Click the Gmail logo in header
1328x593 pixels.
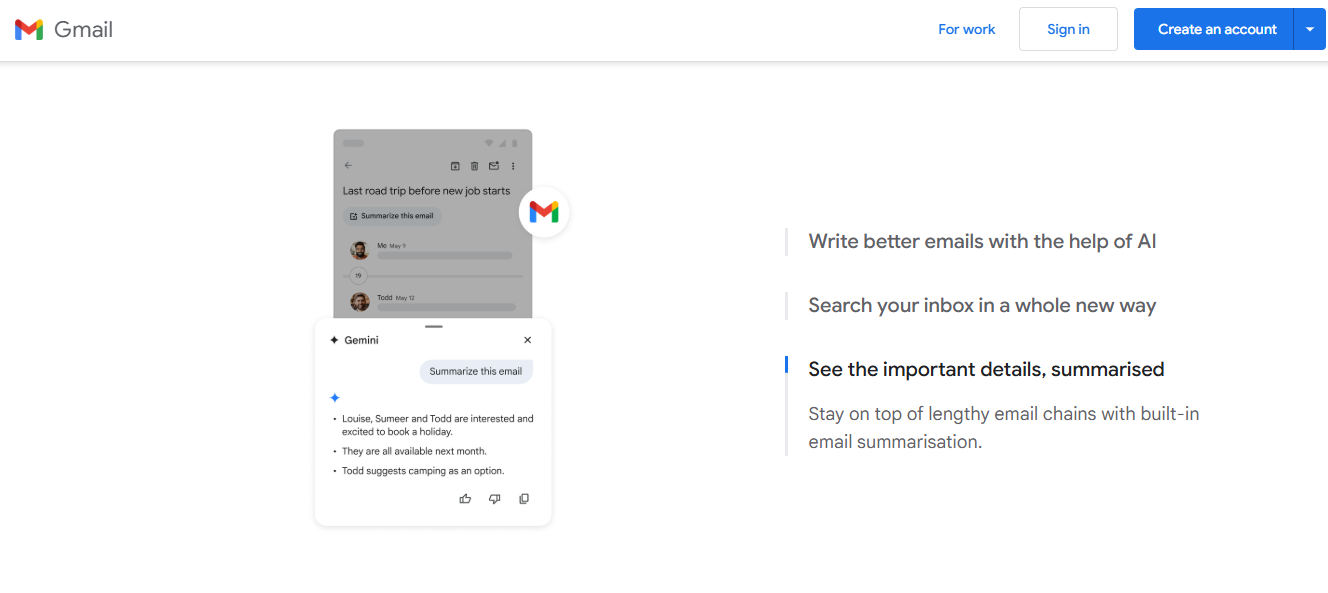coord(64,30)
